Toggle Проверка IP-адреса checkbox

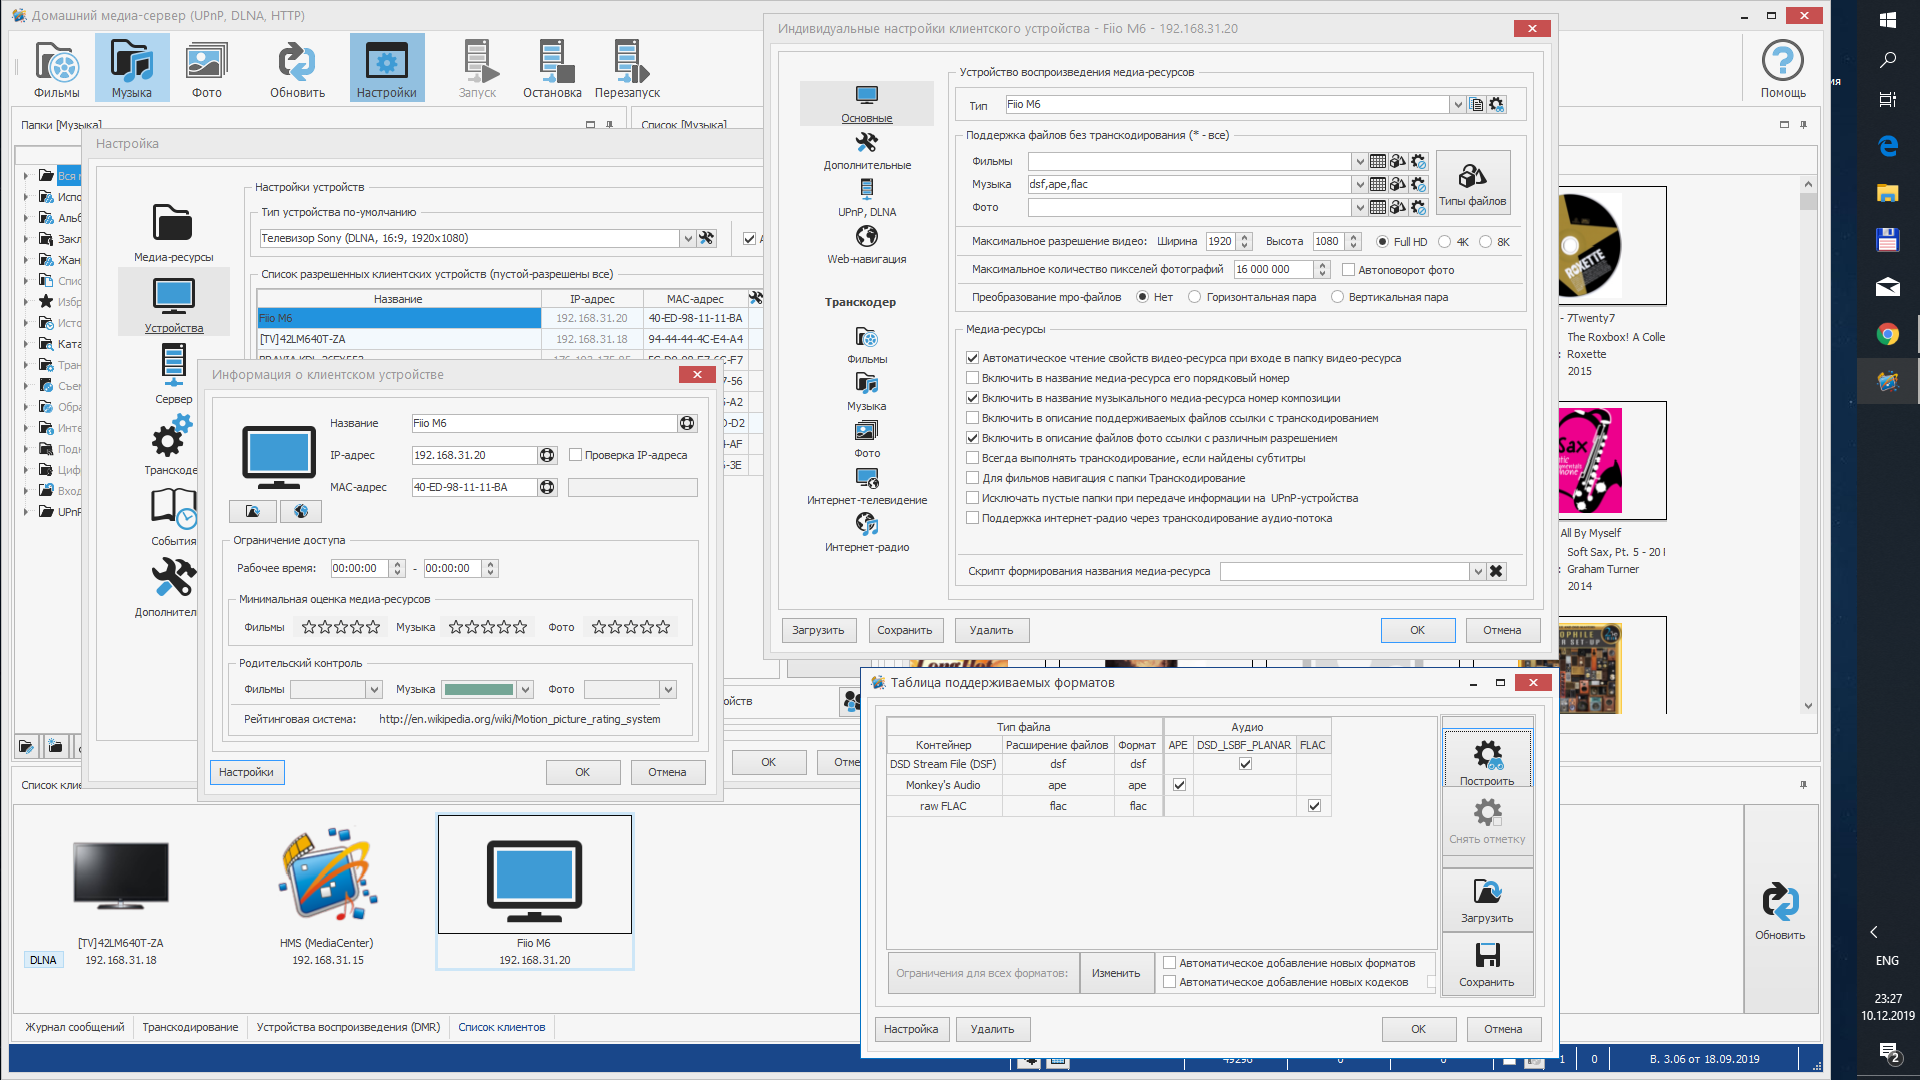point(576,455)
